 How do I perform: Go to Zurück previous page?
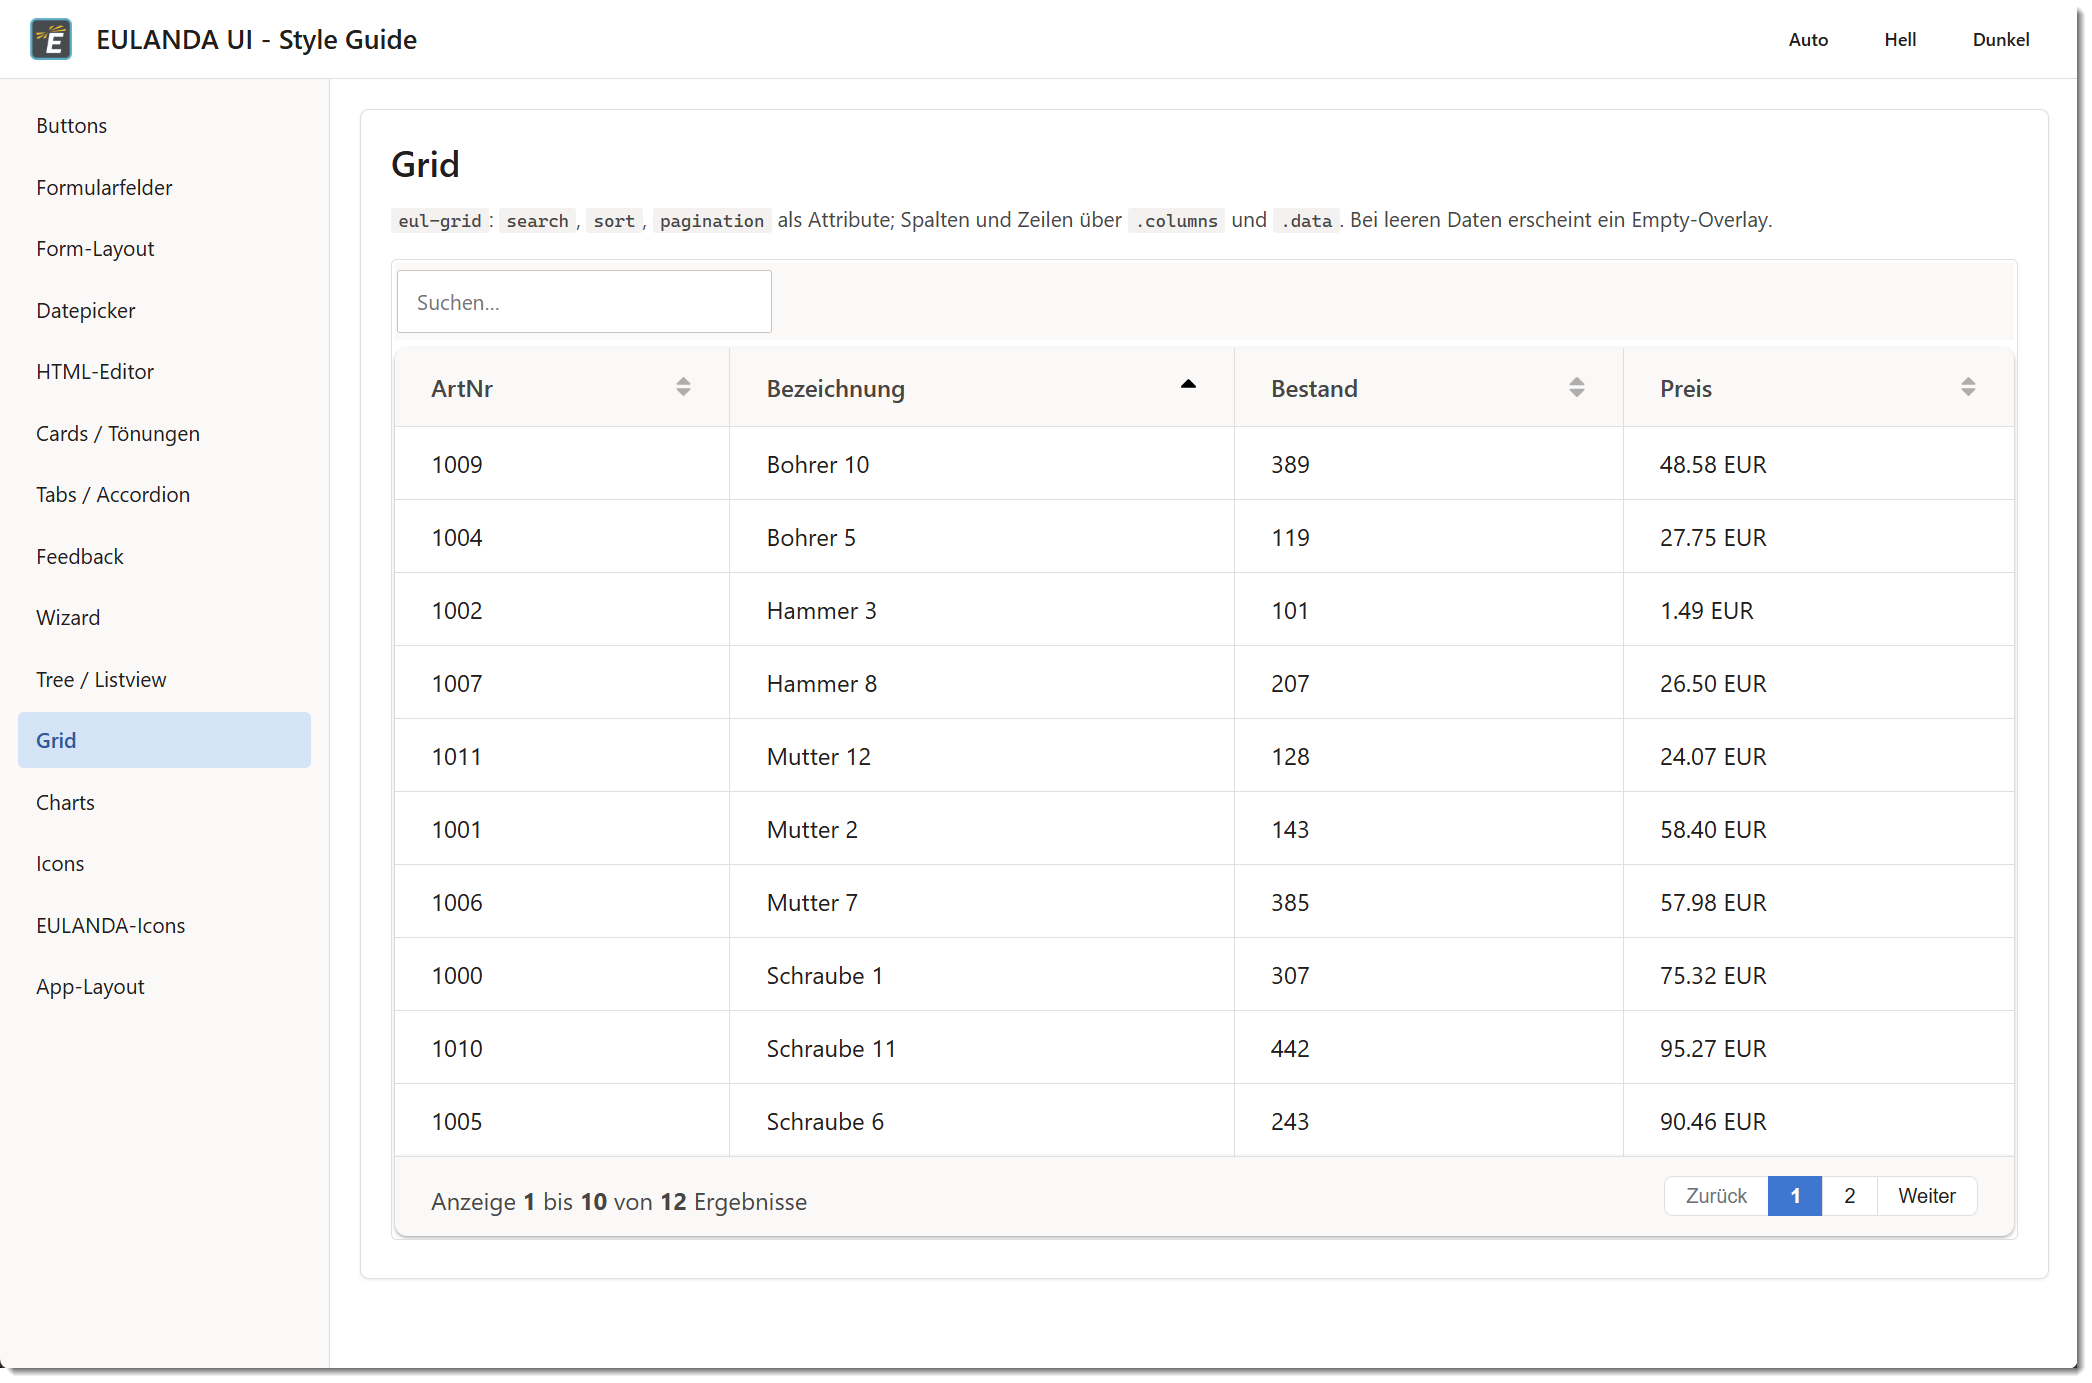tap(1716, 1196)
